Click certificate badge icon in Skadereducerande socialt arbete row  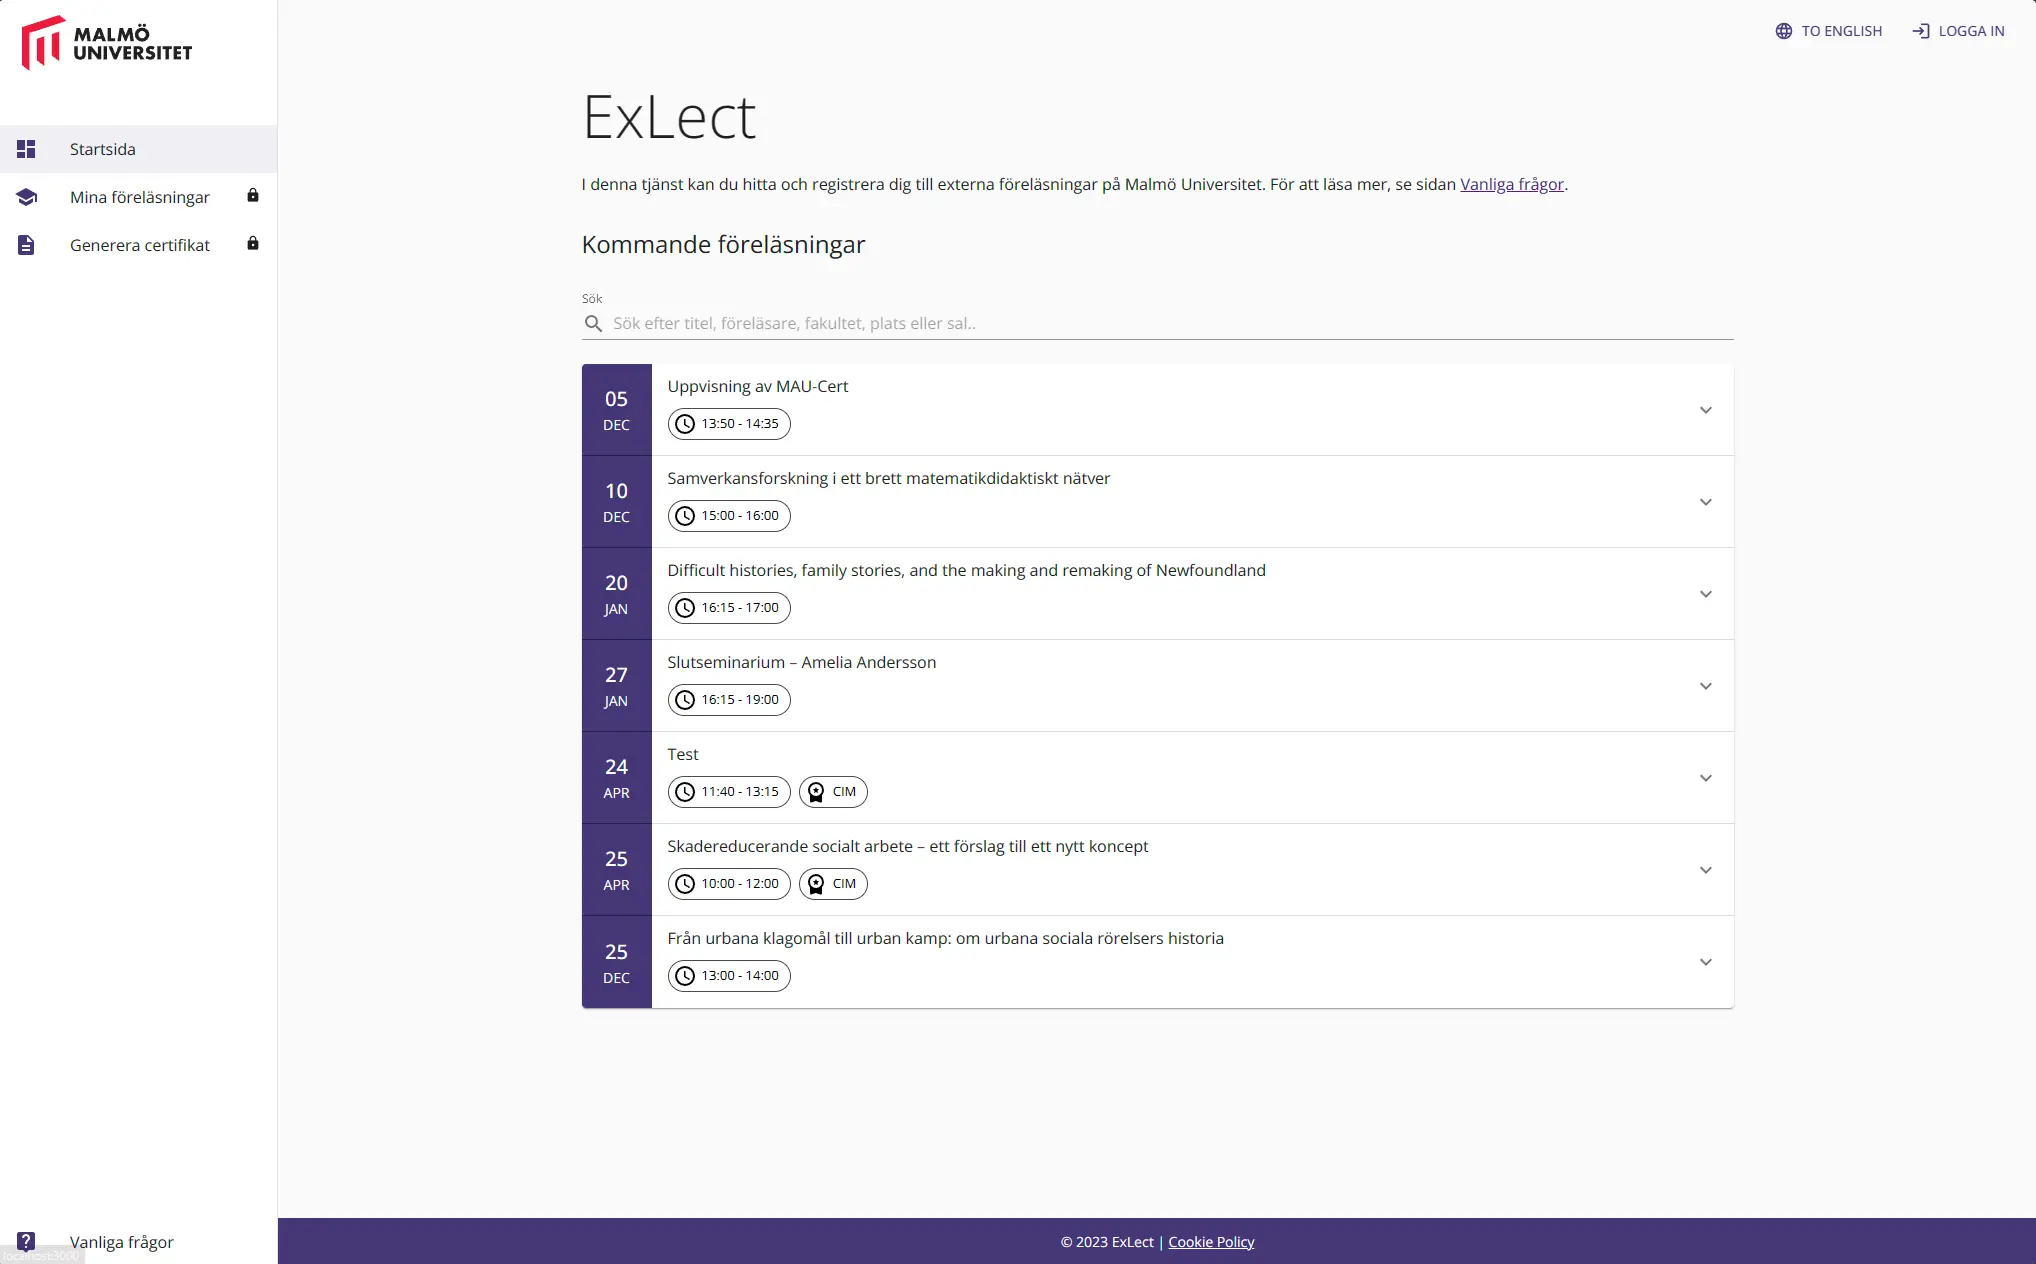click(816, 884)
